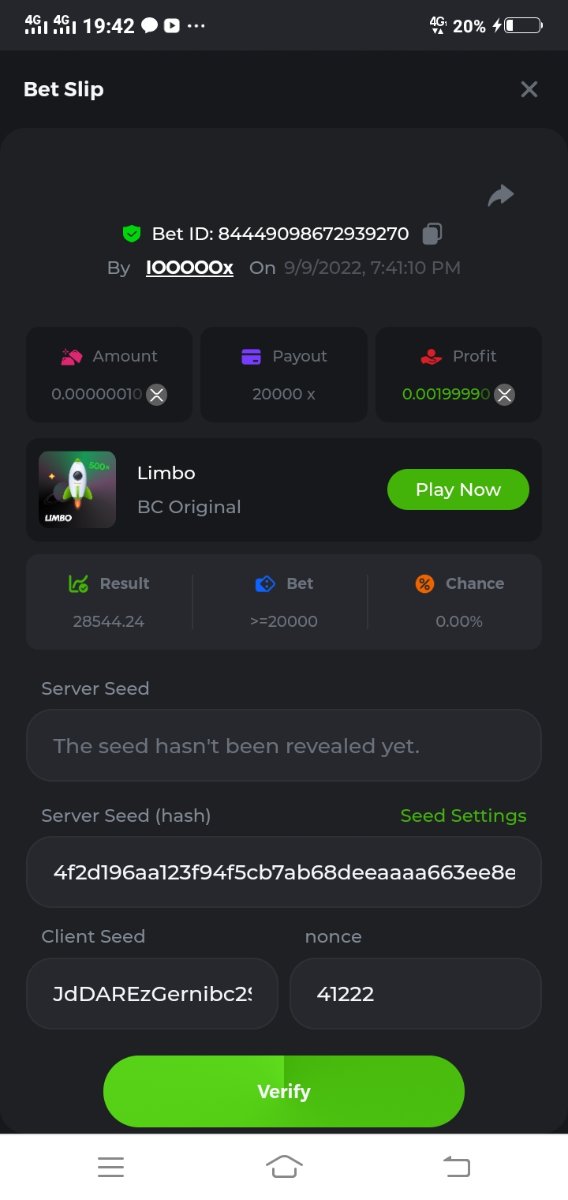Open the IOOOOOx user profile link

point(190,268)
